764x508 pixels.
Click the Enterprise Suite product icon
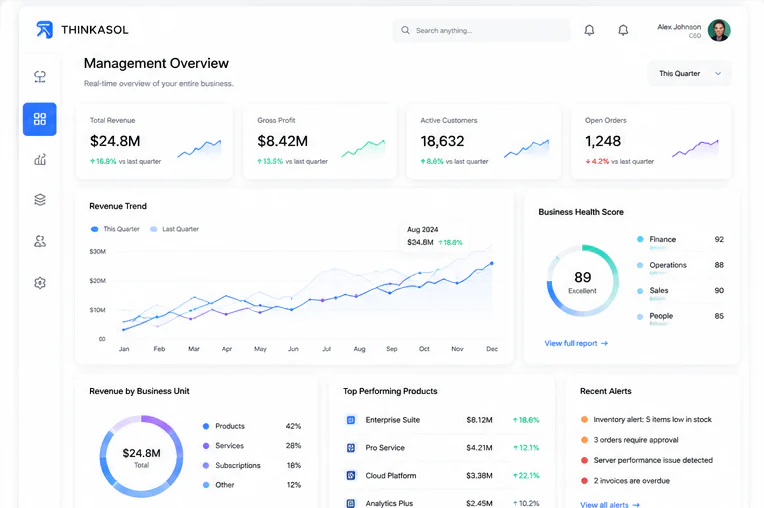click(350, 420)
